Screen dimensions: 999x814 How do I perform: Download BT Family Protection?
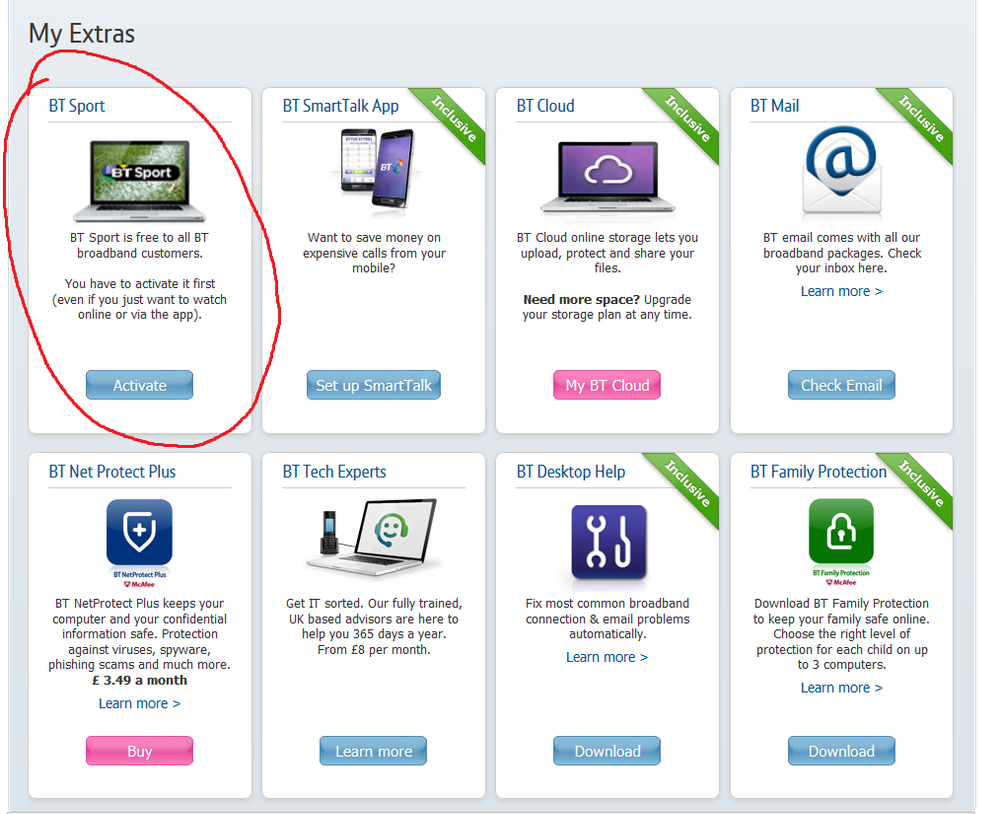click(x=842, y=751)
